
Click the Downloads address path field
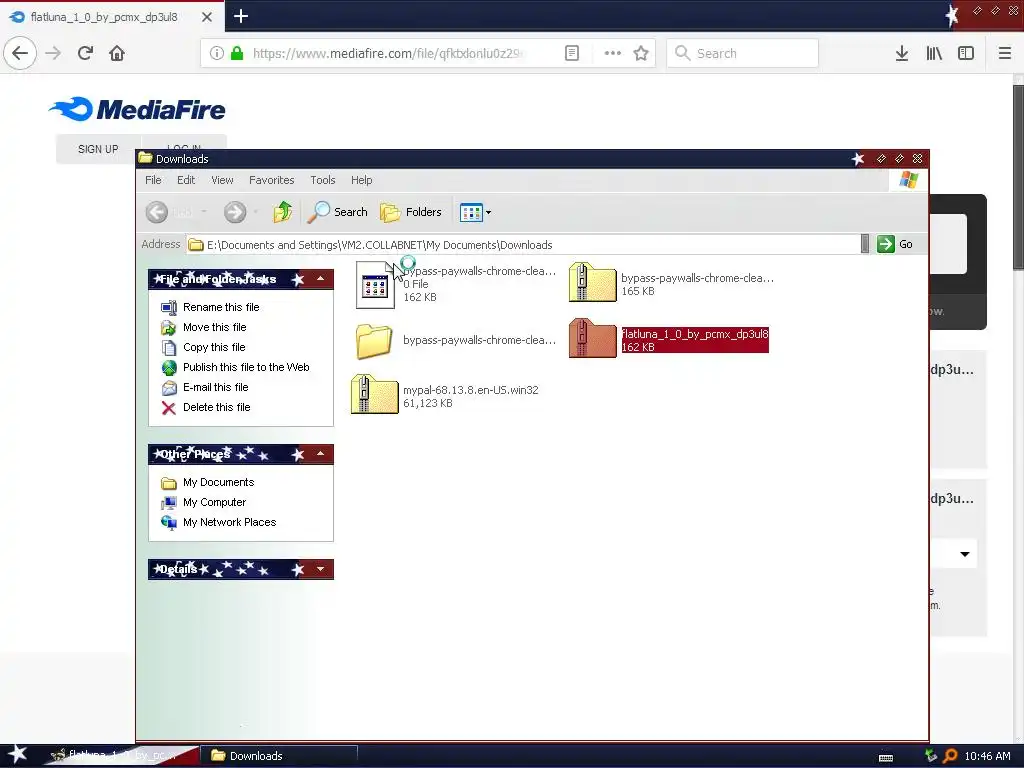pyautogui.click(x=523, y=245)
